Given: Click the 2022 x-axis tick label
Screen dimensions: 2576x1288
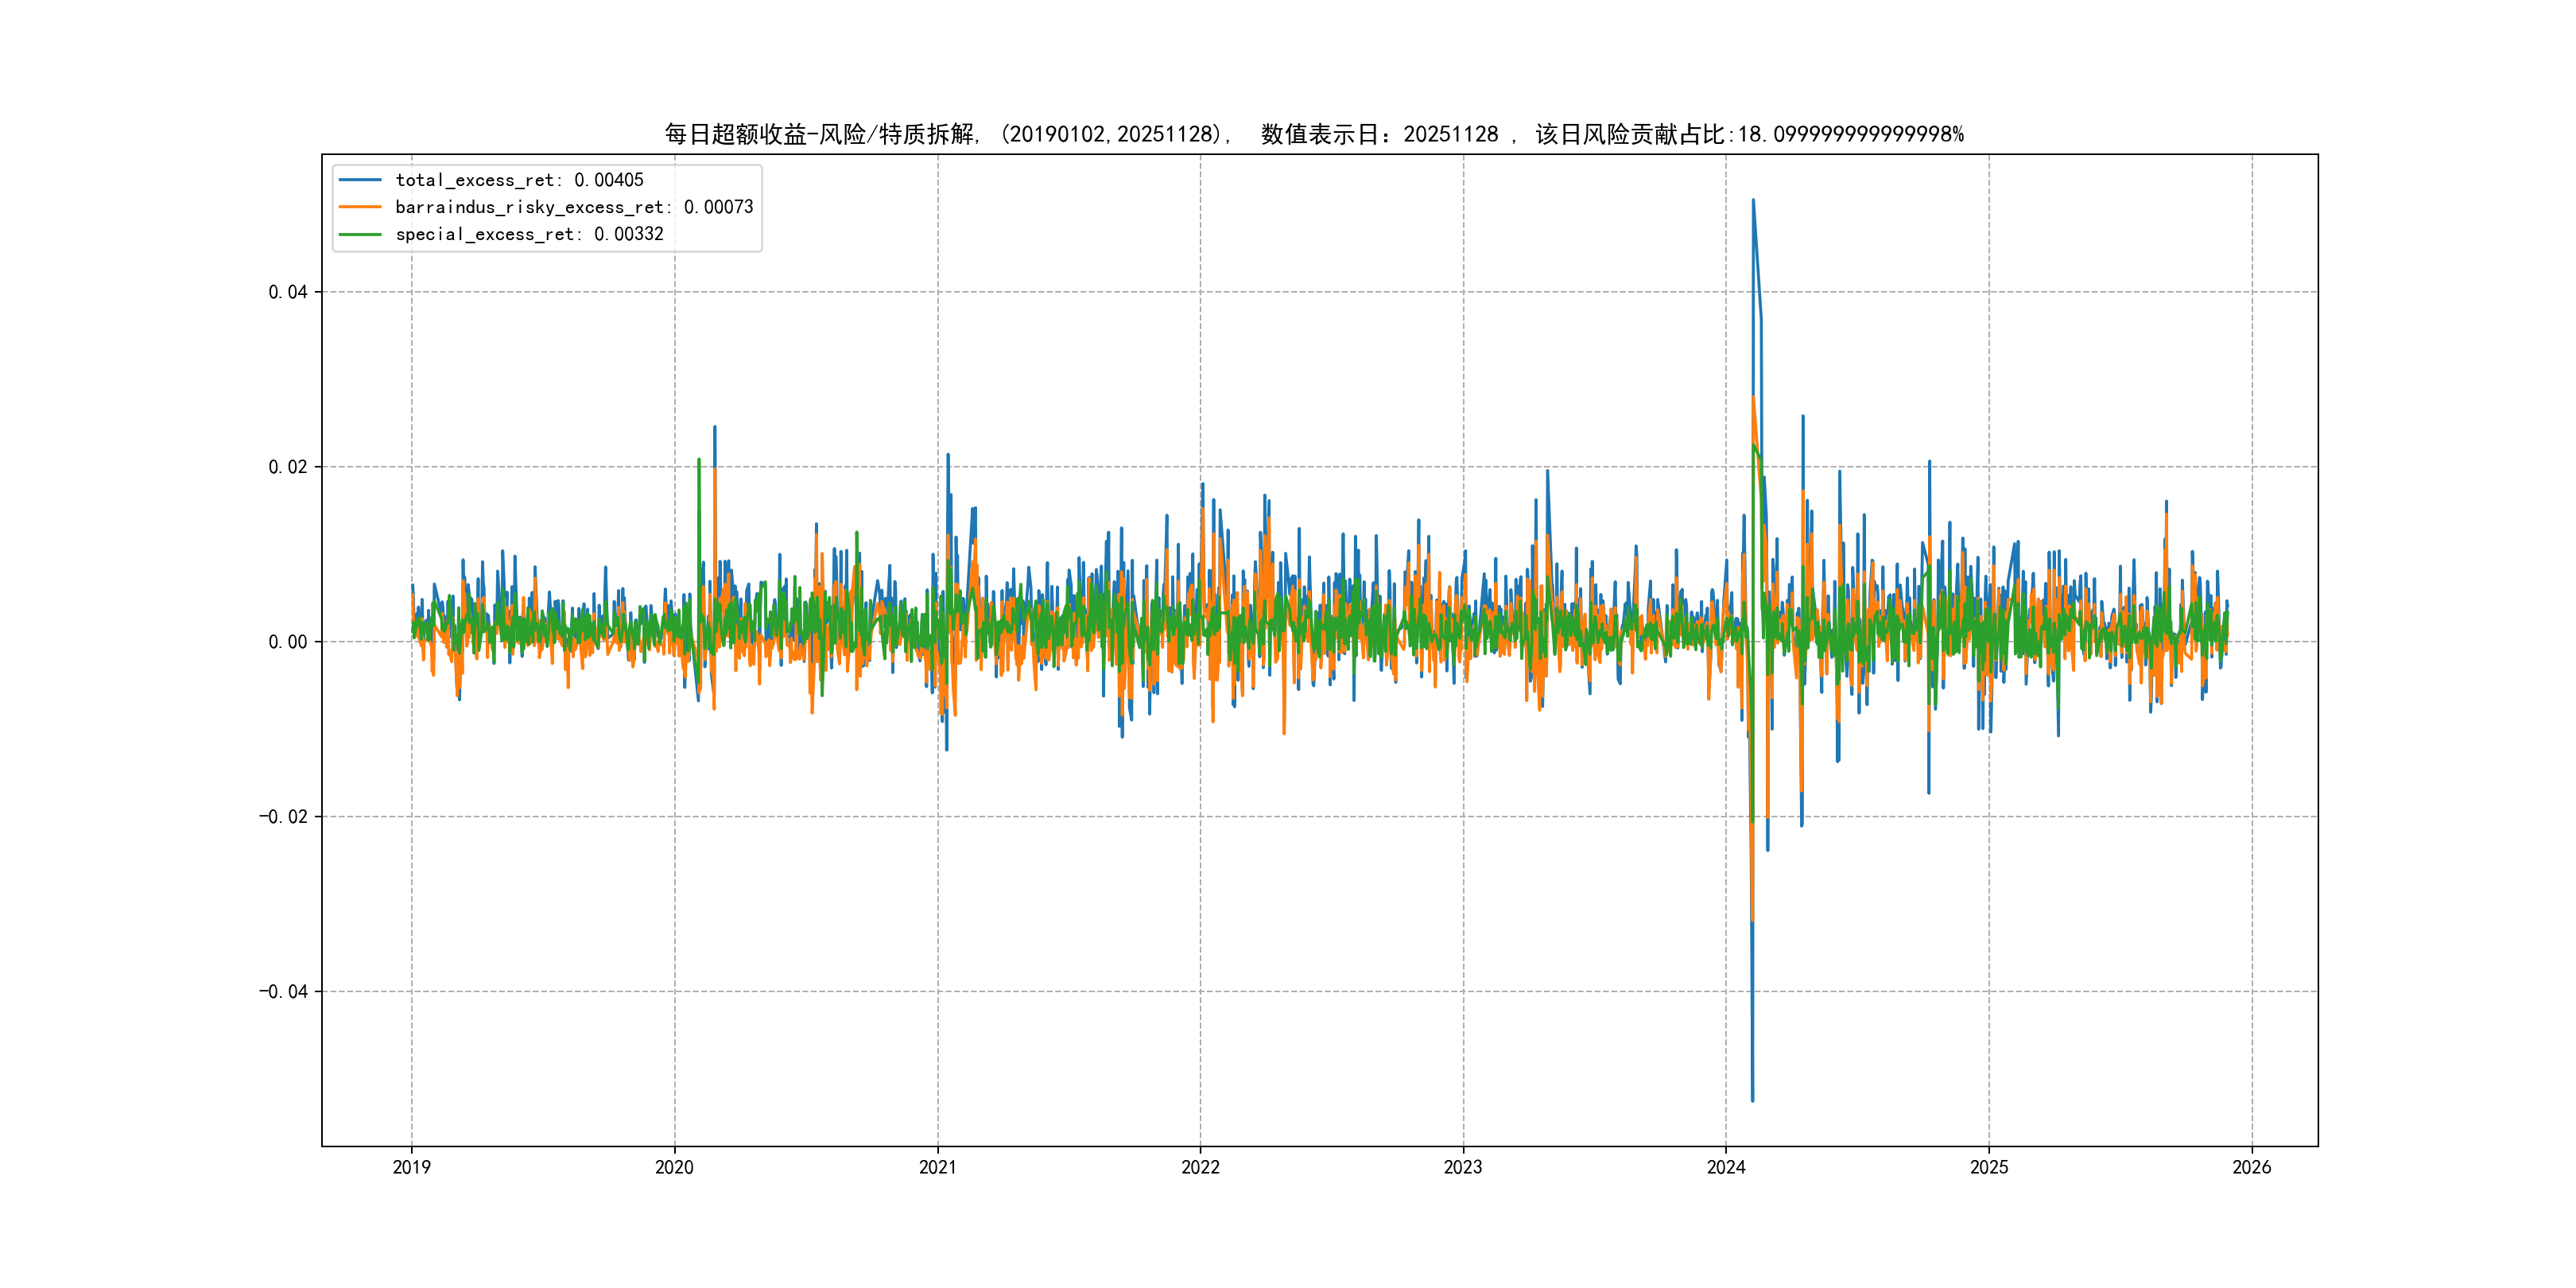Looking at the screenshot, I should (1200, 1167).
